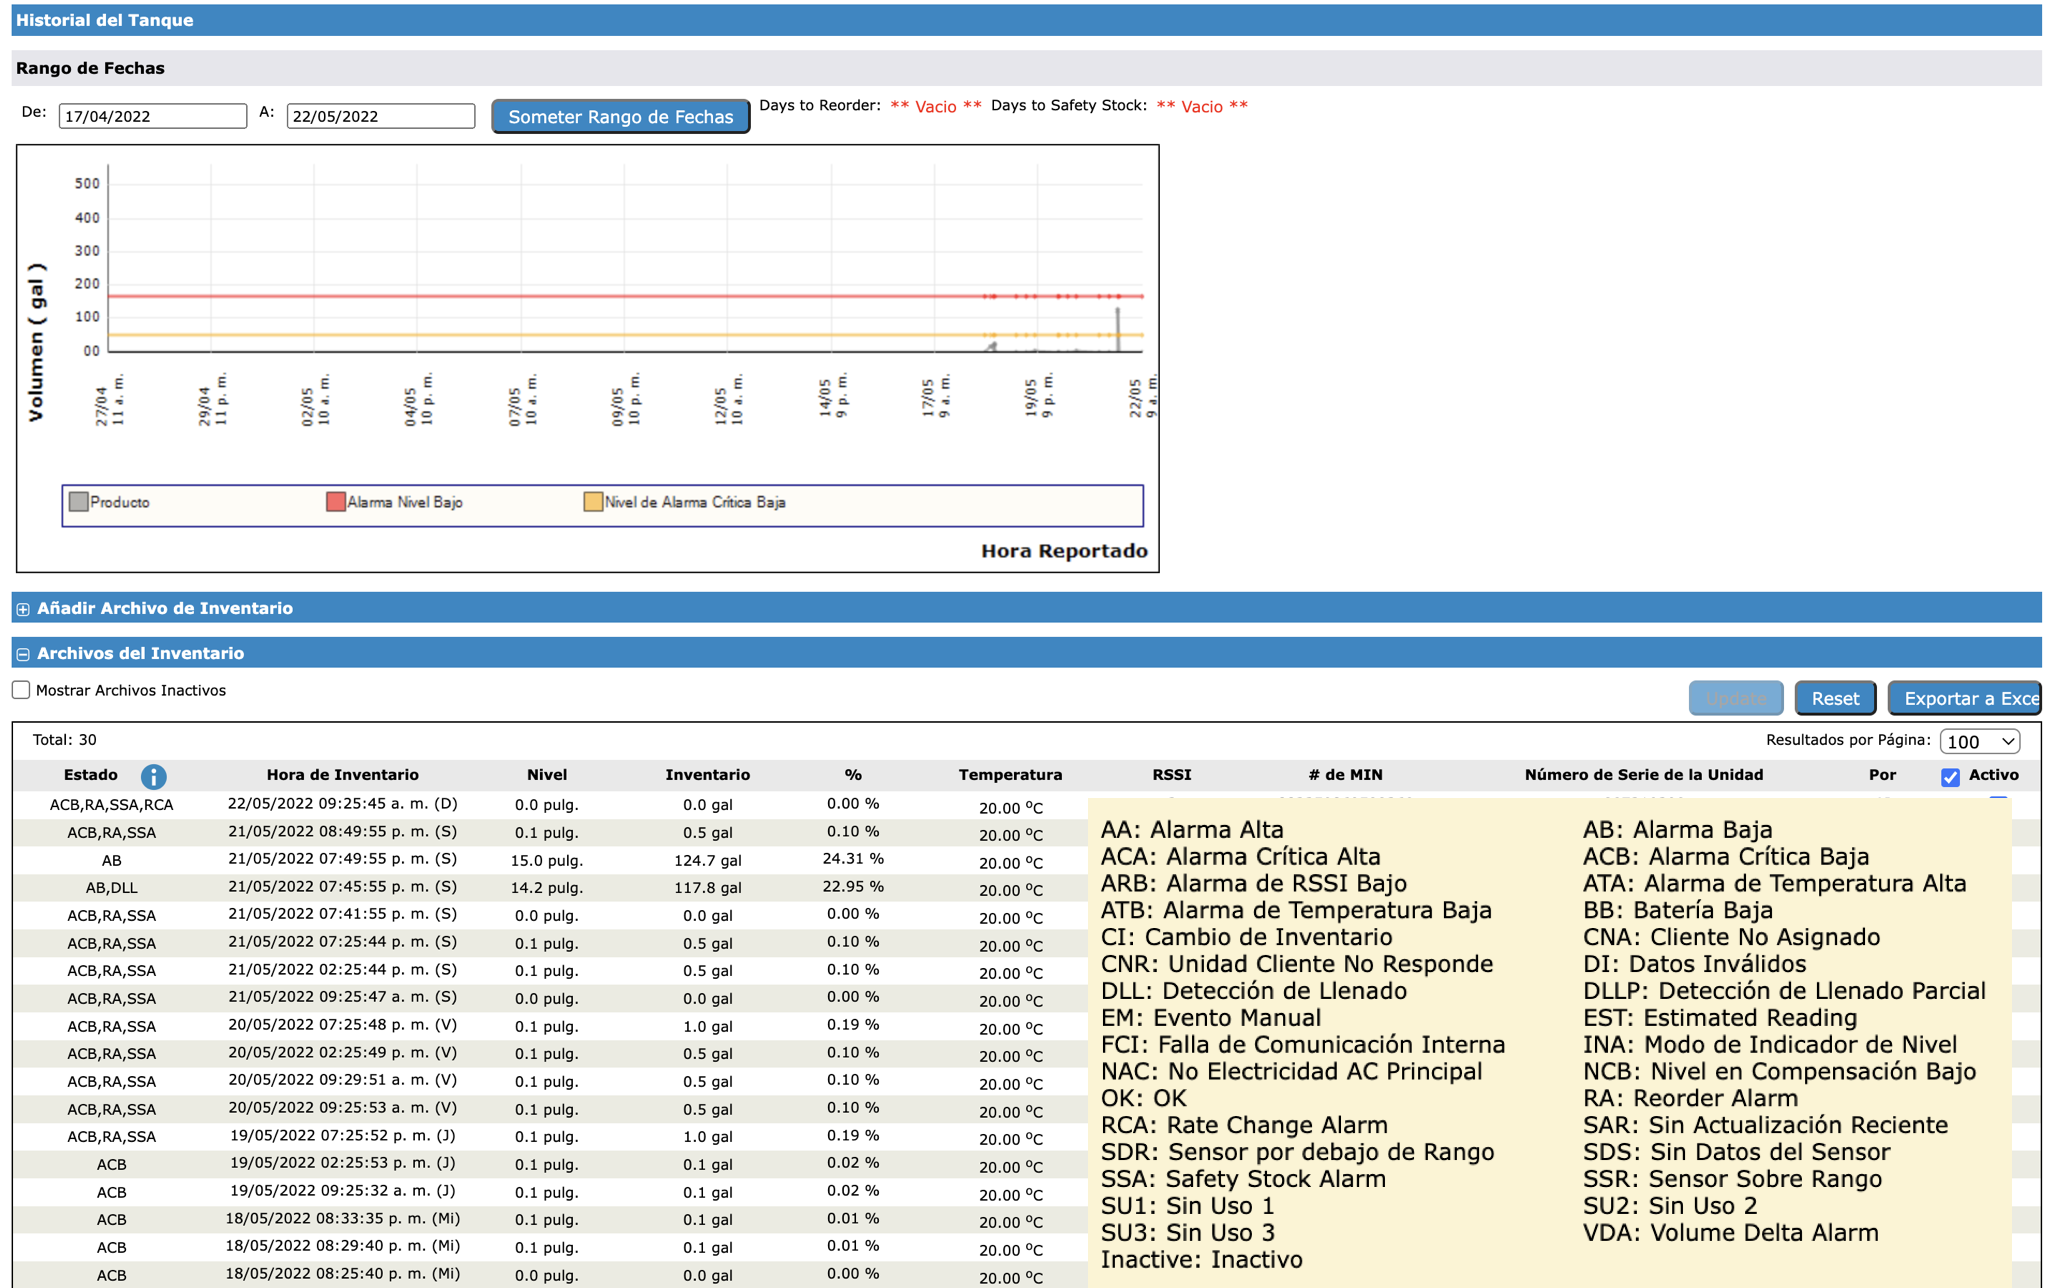Click the SSA: Safety Stock Alarm entry
Screen dimensions: 2048x1288
click(x=1243, y=1179)
